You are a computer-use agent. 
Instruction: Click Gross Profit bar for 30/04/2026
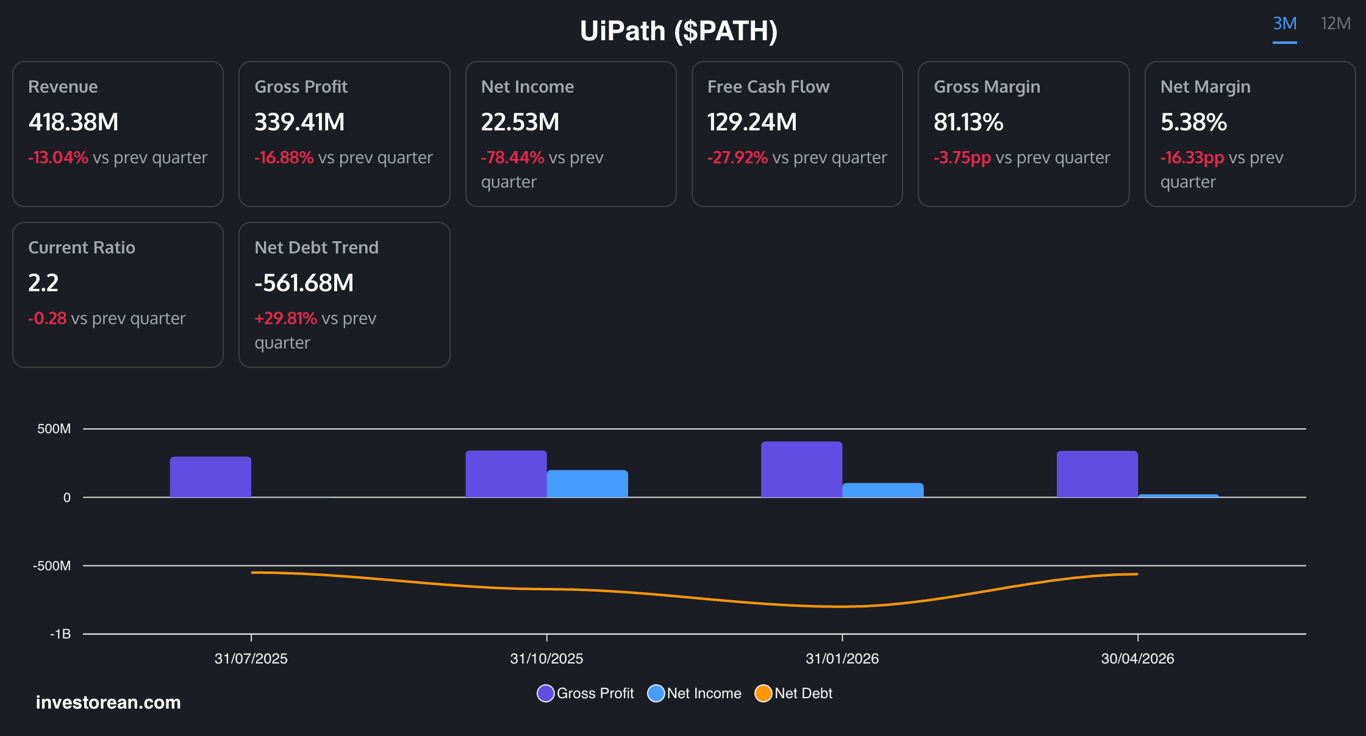pos(1097,474)
